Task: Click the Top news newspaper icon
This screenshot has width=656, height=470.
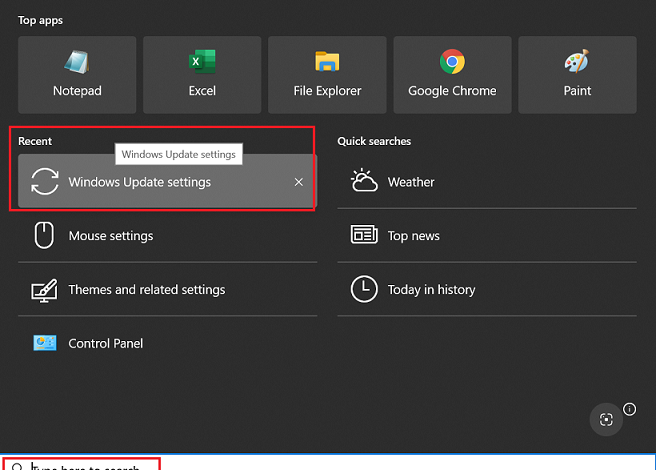Action: 364,236
